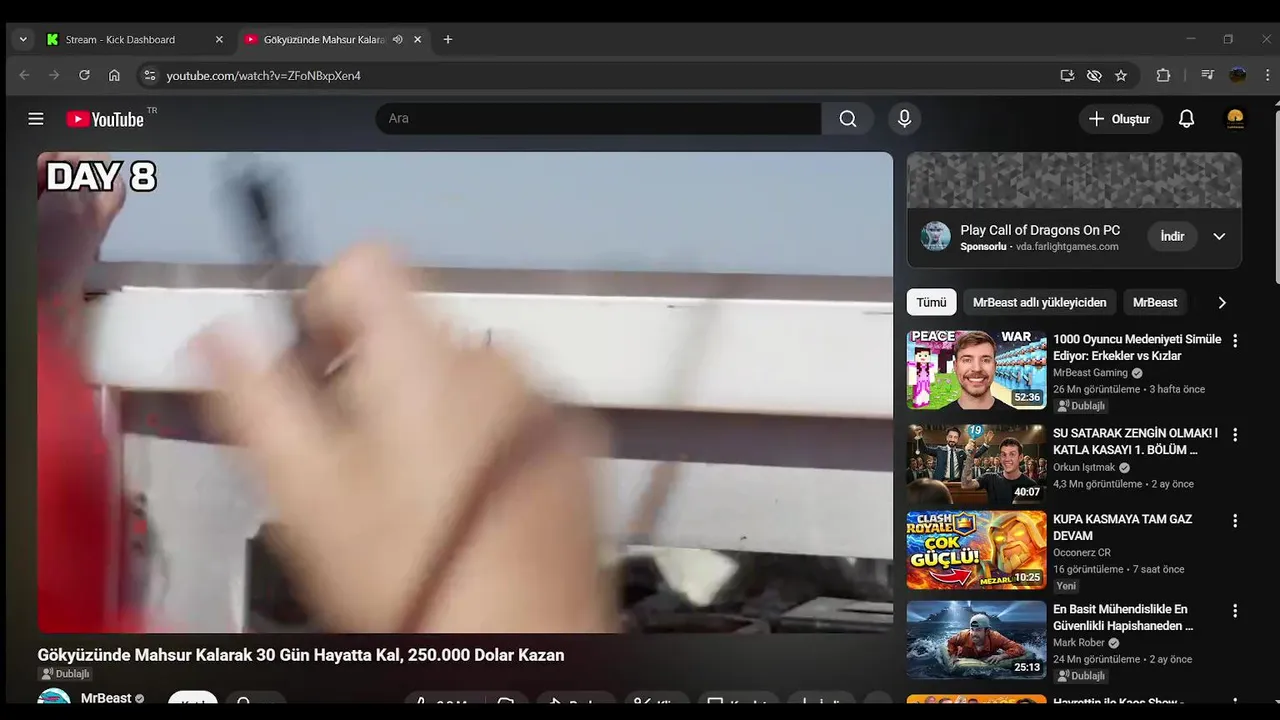The width and height of the screenshot is (1280, 720).
Task: Mute the YouTube tab audio icon
Action: point(397,40)
